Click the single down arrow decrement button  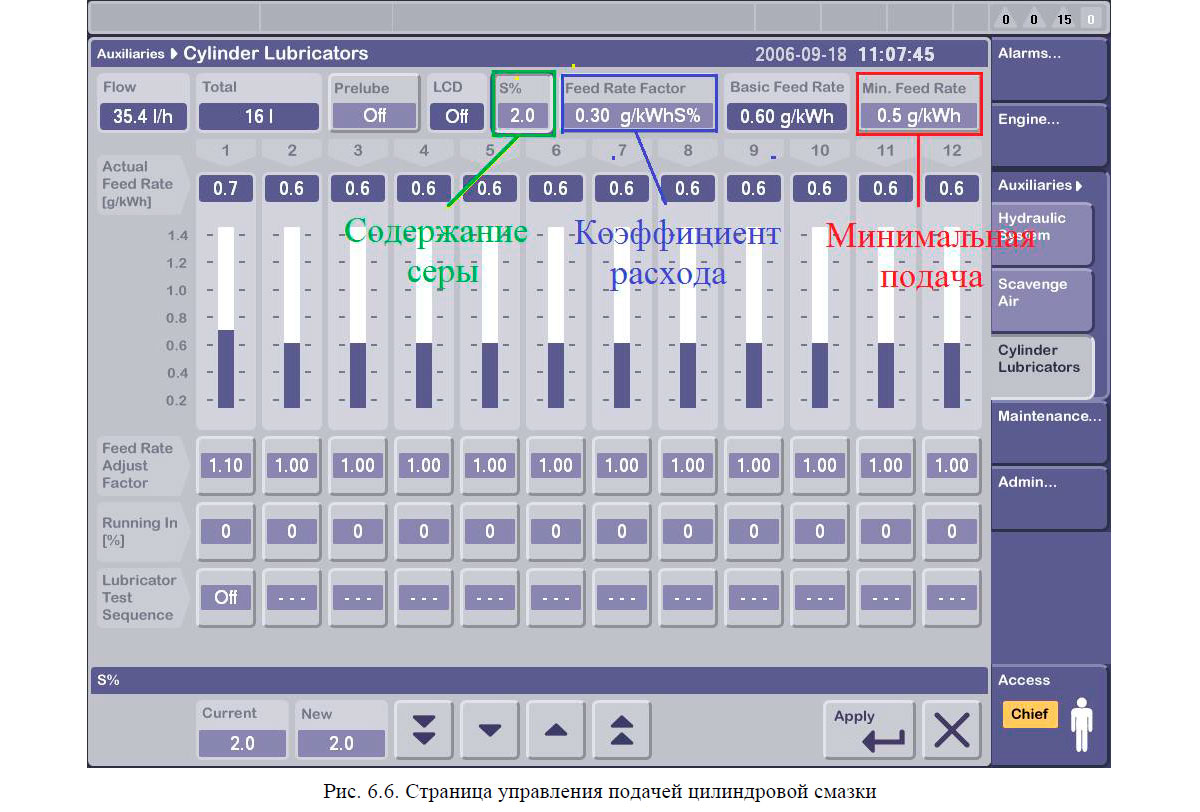490,730
